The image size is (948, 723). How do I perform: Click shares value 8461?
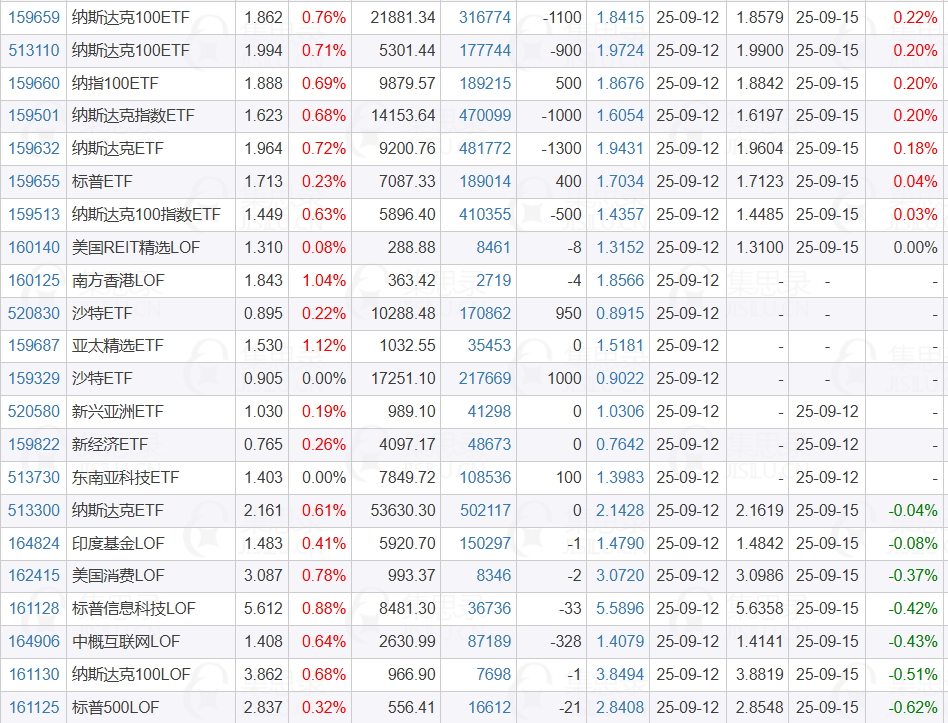point(493,247)
